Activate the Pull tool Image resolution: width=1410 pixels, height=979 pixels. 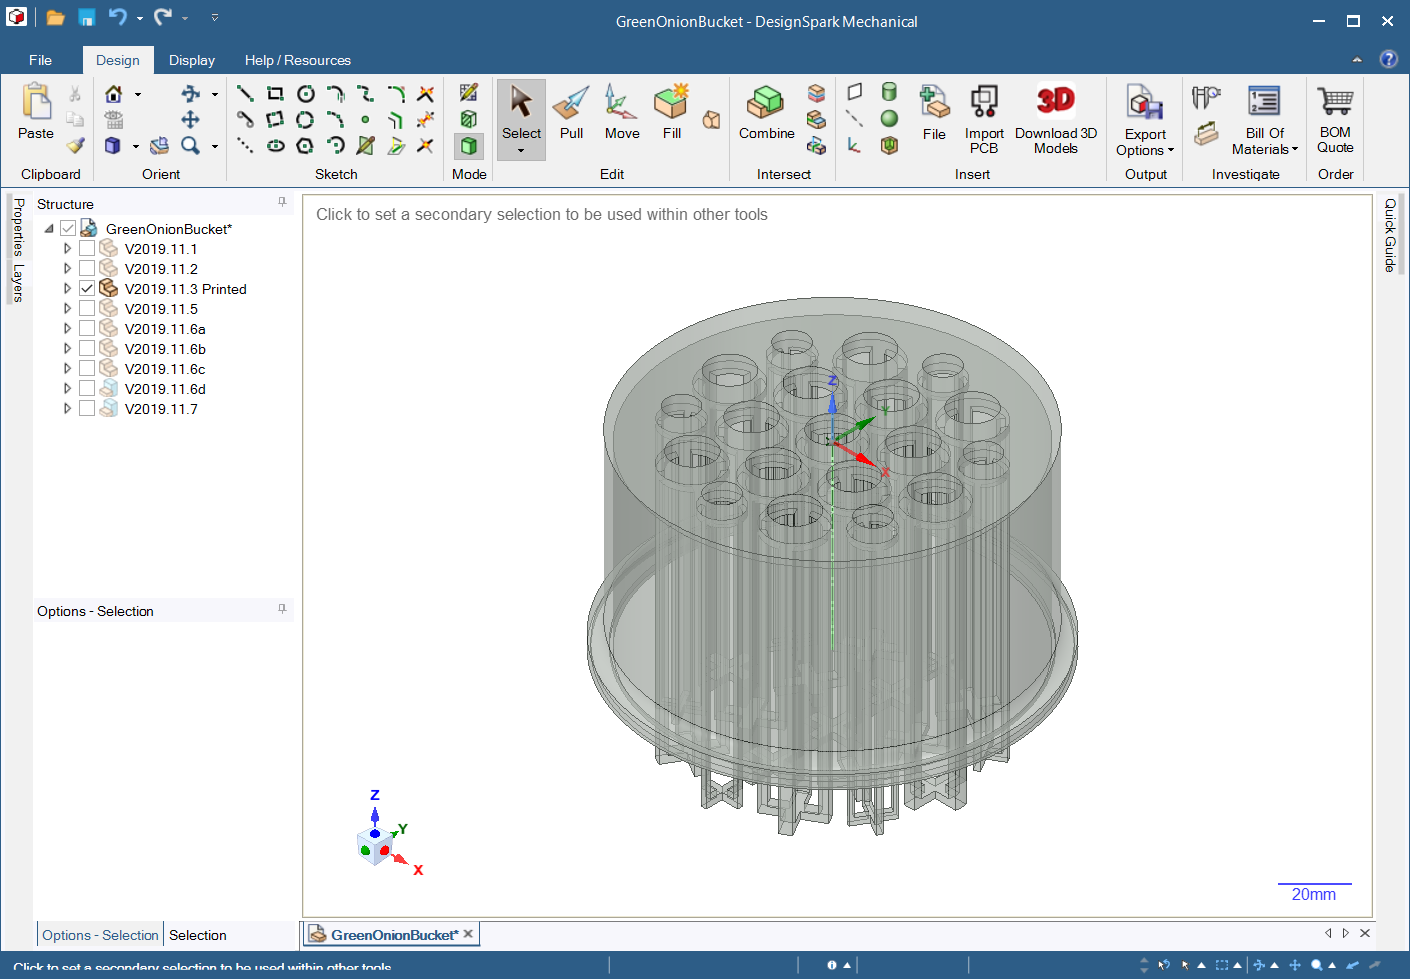(571, 112)
